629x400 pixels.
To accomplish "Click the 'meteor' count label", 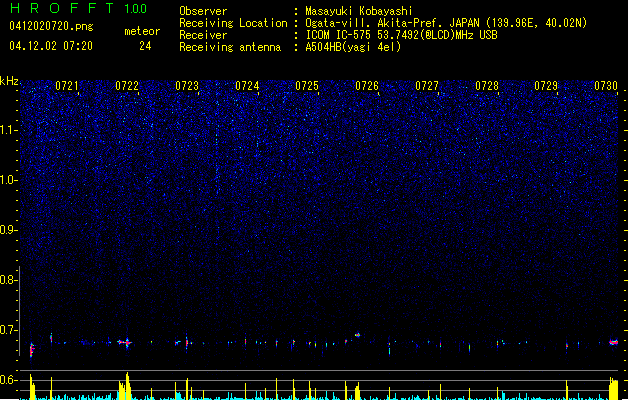I will (x=142, y=31).
